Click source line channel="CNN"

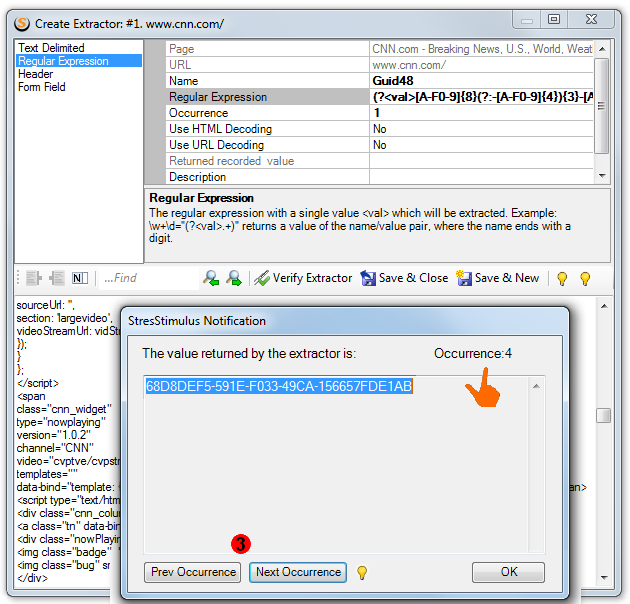tap(55, 448)
